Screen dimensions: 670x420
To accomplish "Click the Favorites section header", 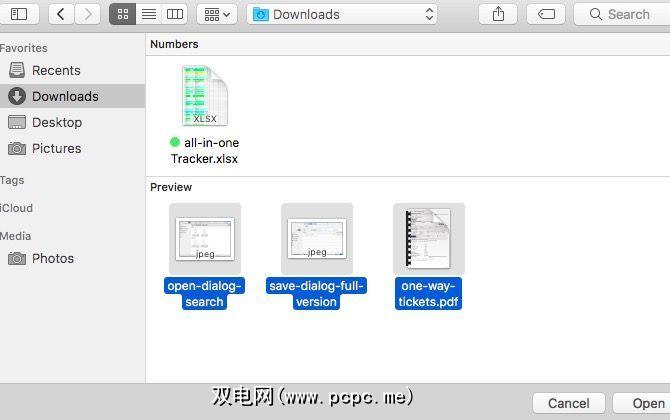I will (x=24, y=48).
